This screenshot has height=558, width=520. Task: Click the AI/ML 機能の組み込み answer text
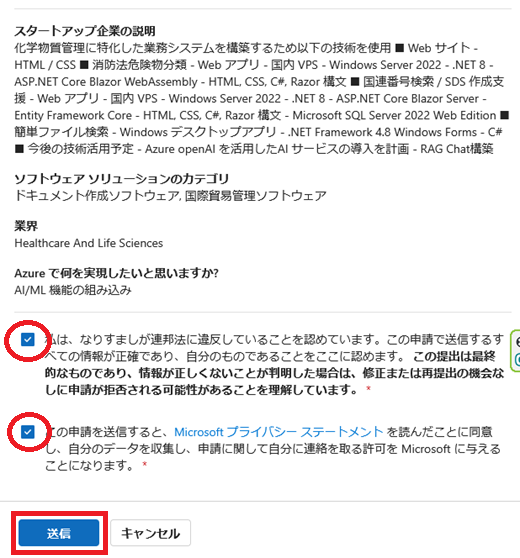point(73,290)
